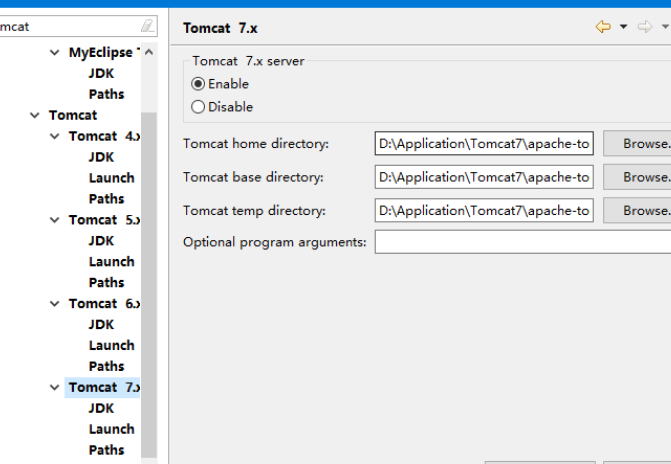Viewport: 671px width, 464px height.
Task: Open Paths under Tomcat 6.x
Action: point(107,366)
